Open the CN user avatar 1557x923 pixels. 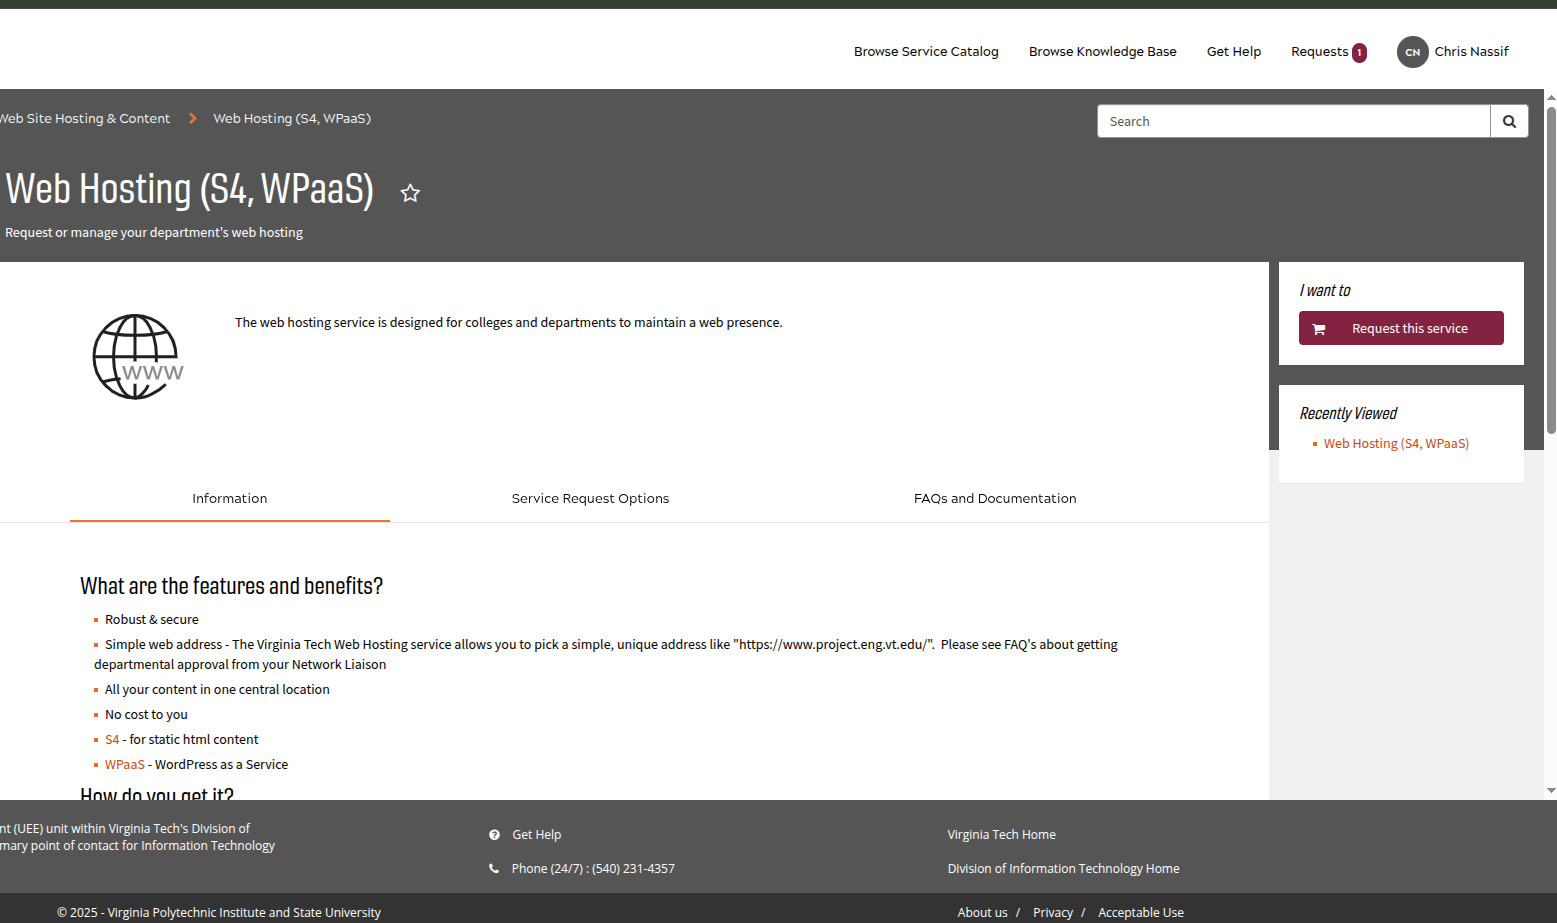click(1412, 52)
